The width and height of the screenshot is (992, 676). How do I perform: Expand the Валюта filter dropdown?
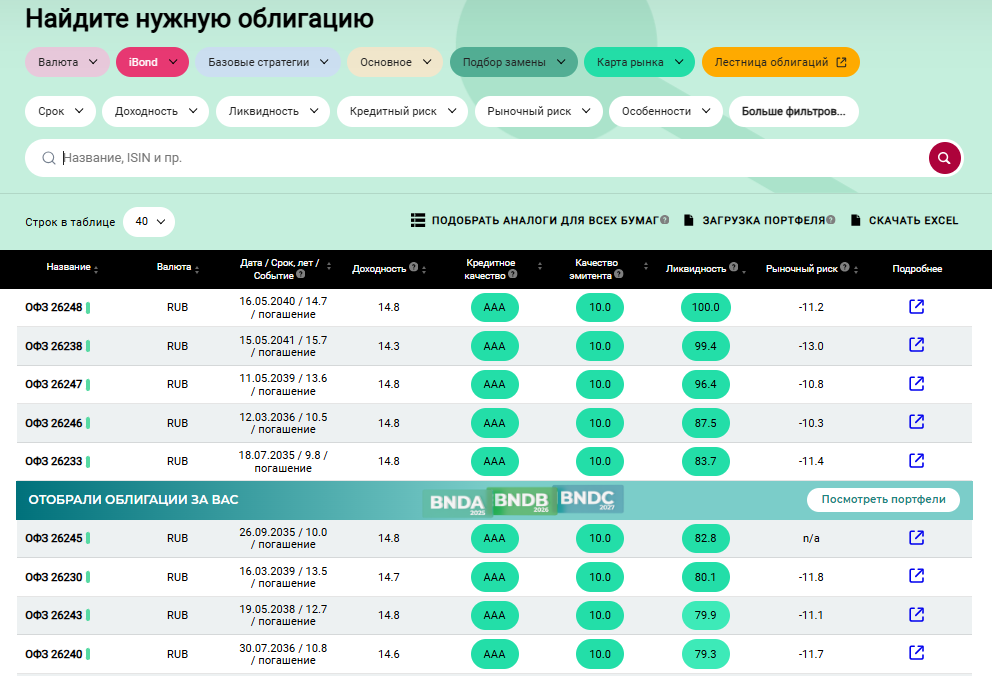(x=67, y=62)
